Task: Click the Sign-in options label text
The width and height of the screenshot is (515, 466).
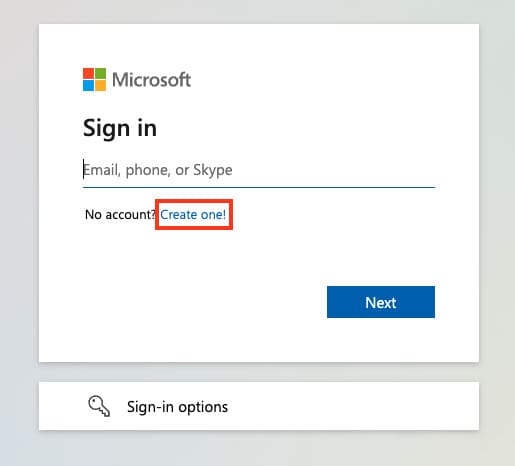Action: (177, 407)
